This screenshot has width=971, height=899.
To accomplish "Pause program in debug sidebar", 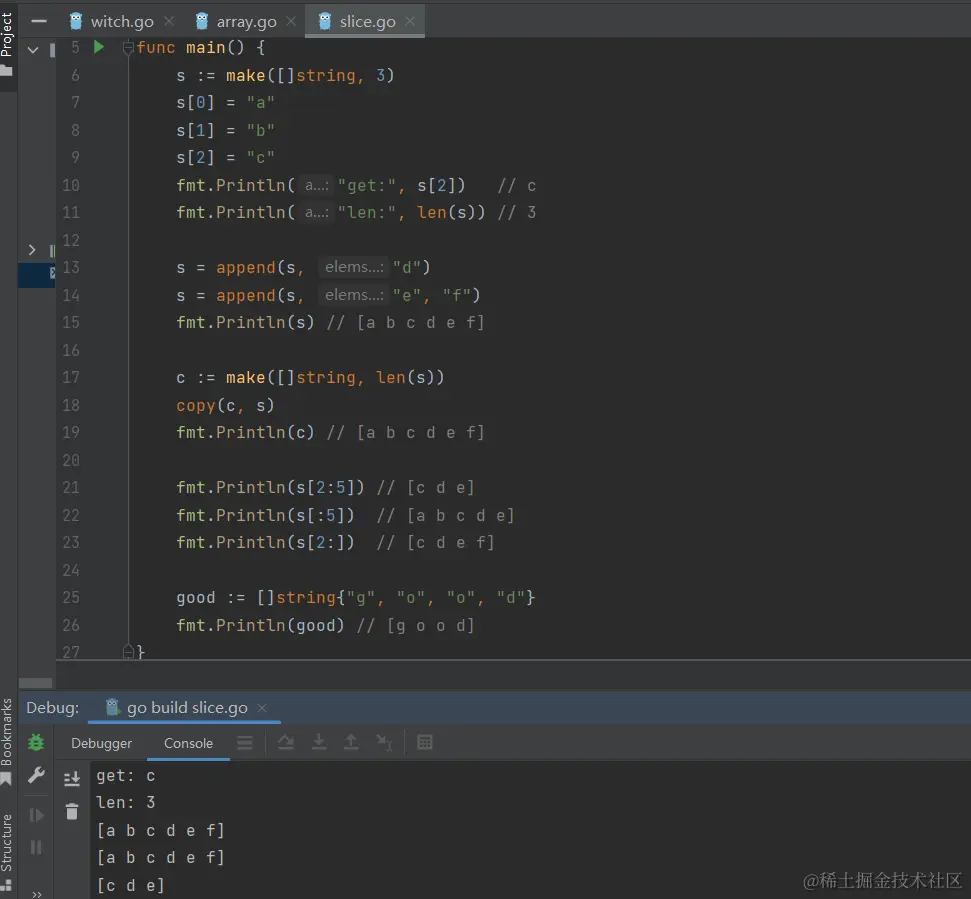I will [37, 847].
